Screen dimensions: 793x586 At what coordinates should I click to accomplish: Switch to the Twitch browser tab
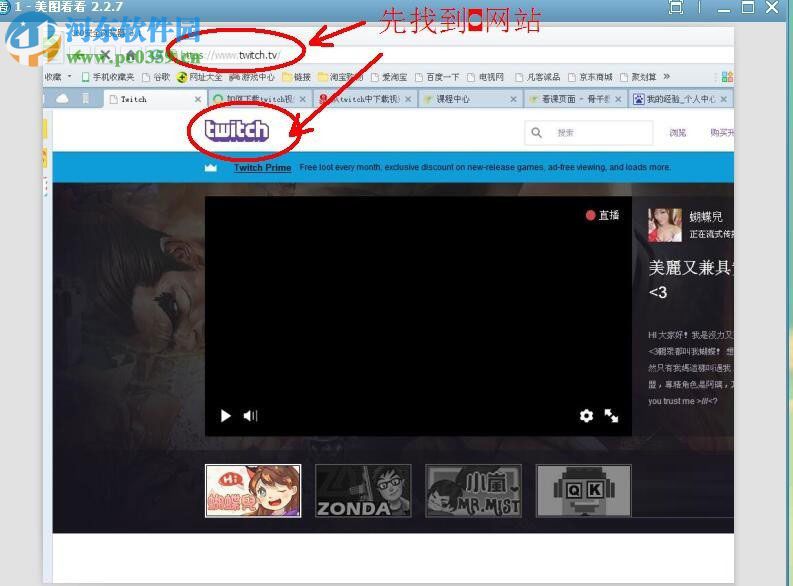(153, 99)
